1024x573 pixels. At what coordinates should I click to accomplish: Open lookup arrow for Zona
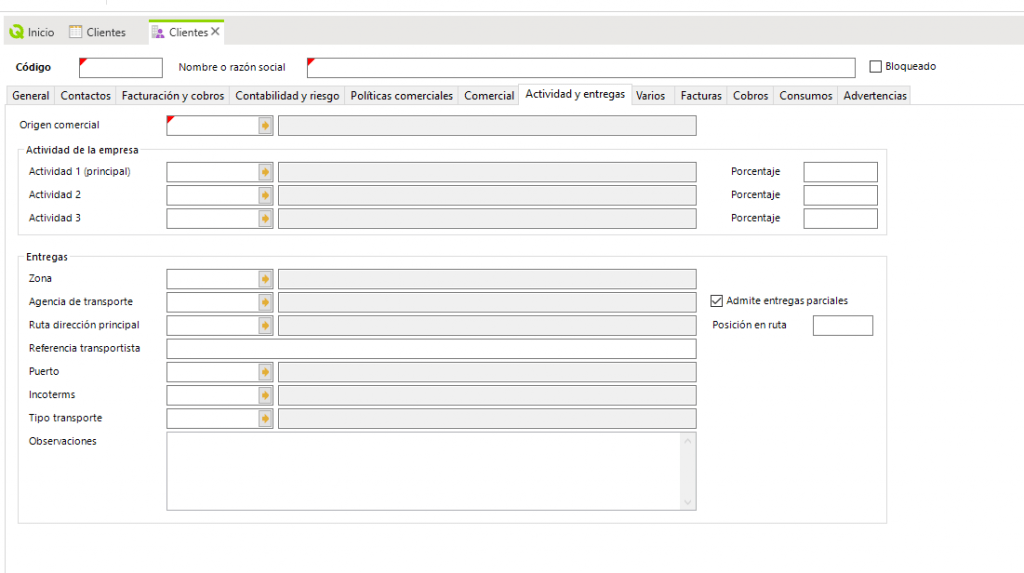pyautogui.click(x=265, y=279)
